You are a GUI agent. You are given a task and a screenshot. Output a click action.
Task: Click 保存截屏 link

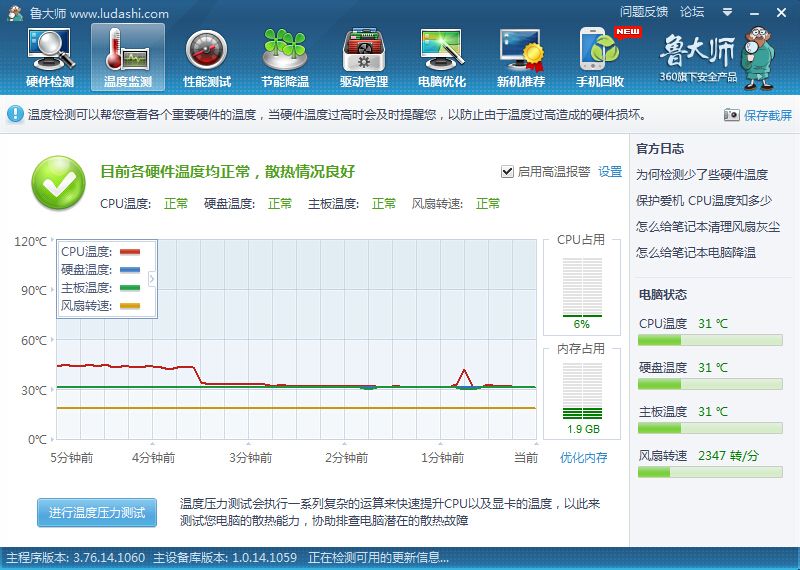[767, 115]
